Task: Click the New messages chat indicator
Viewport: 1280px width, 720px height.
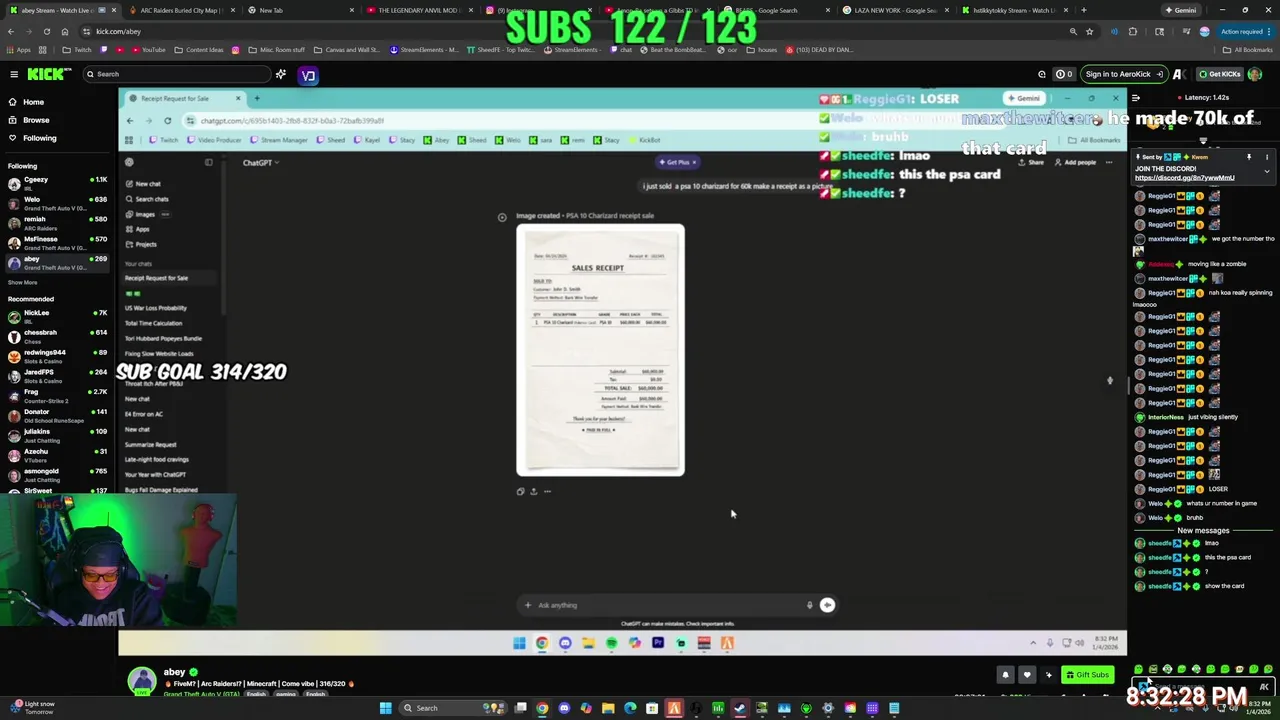Action: tap(1203, 531)
